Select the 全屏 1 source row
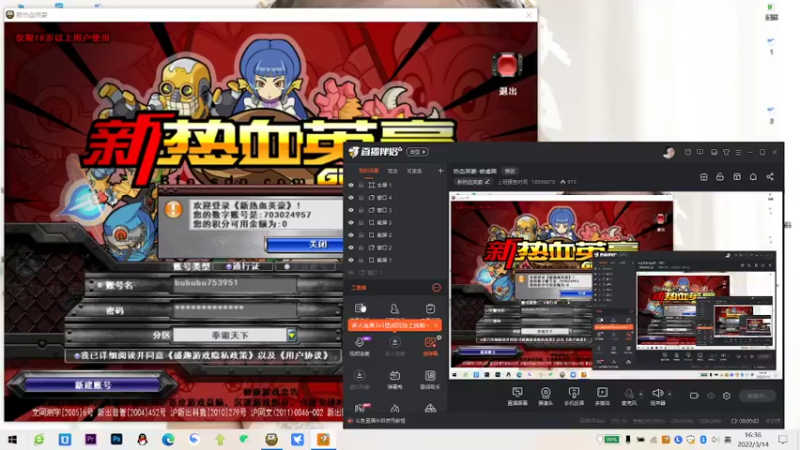The image size is (800, 450). click(395, 185)
